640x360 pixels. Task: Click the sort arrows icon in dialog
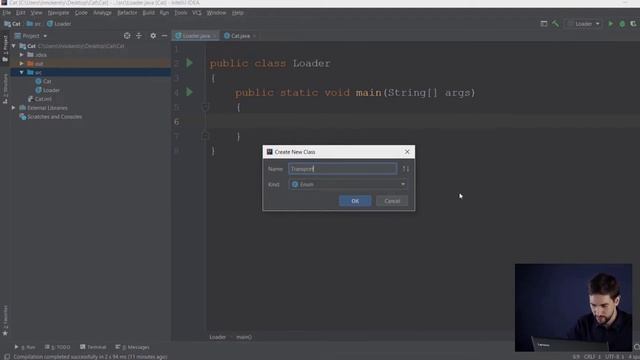406,169
